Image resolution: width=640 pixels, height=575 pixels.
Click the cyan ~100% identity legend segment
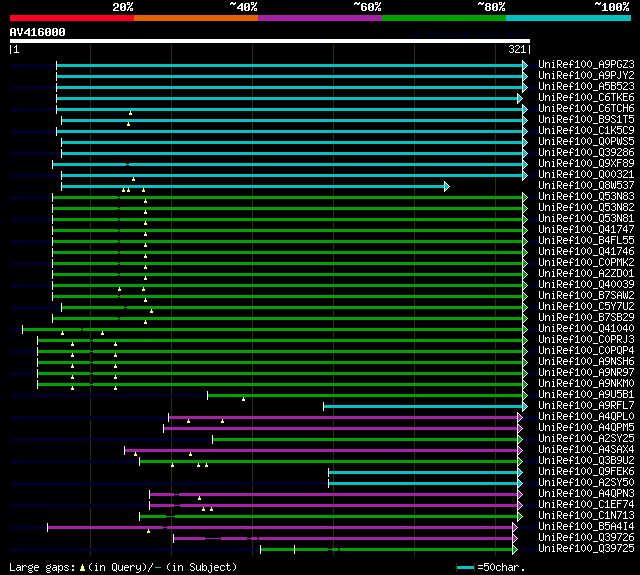point(569,18)
